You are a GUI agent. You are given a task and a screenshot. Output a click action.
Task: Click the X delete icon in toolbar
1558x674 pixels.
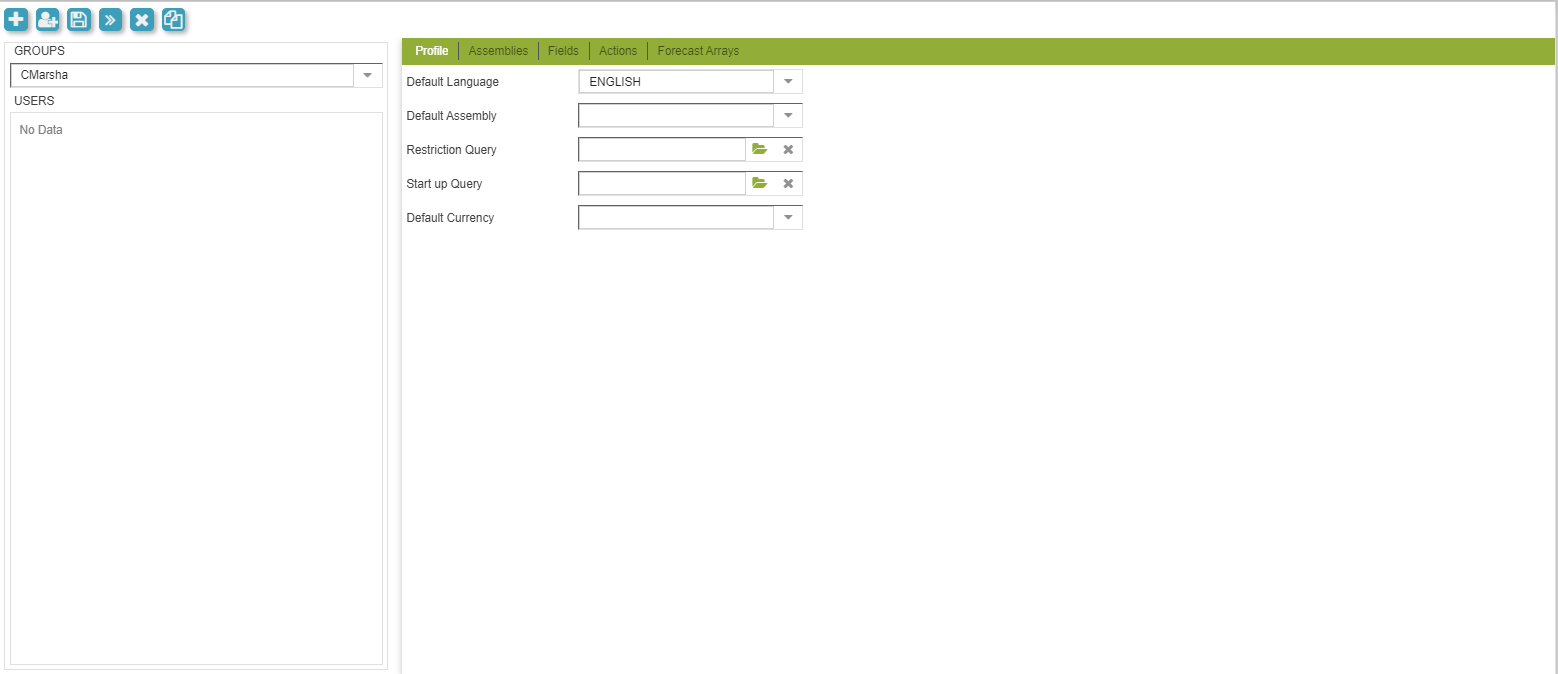(142, 19)
